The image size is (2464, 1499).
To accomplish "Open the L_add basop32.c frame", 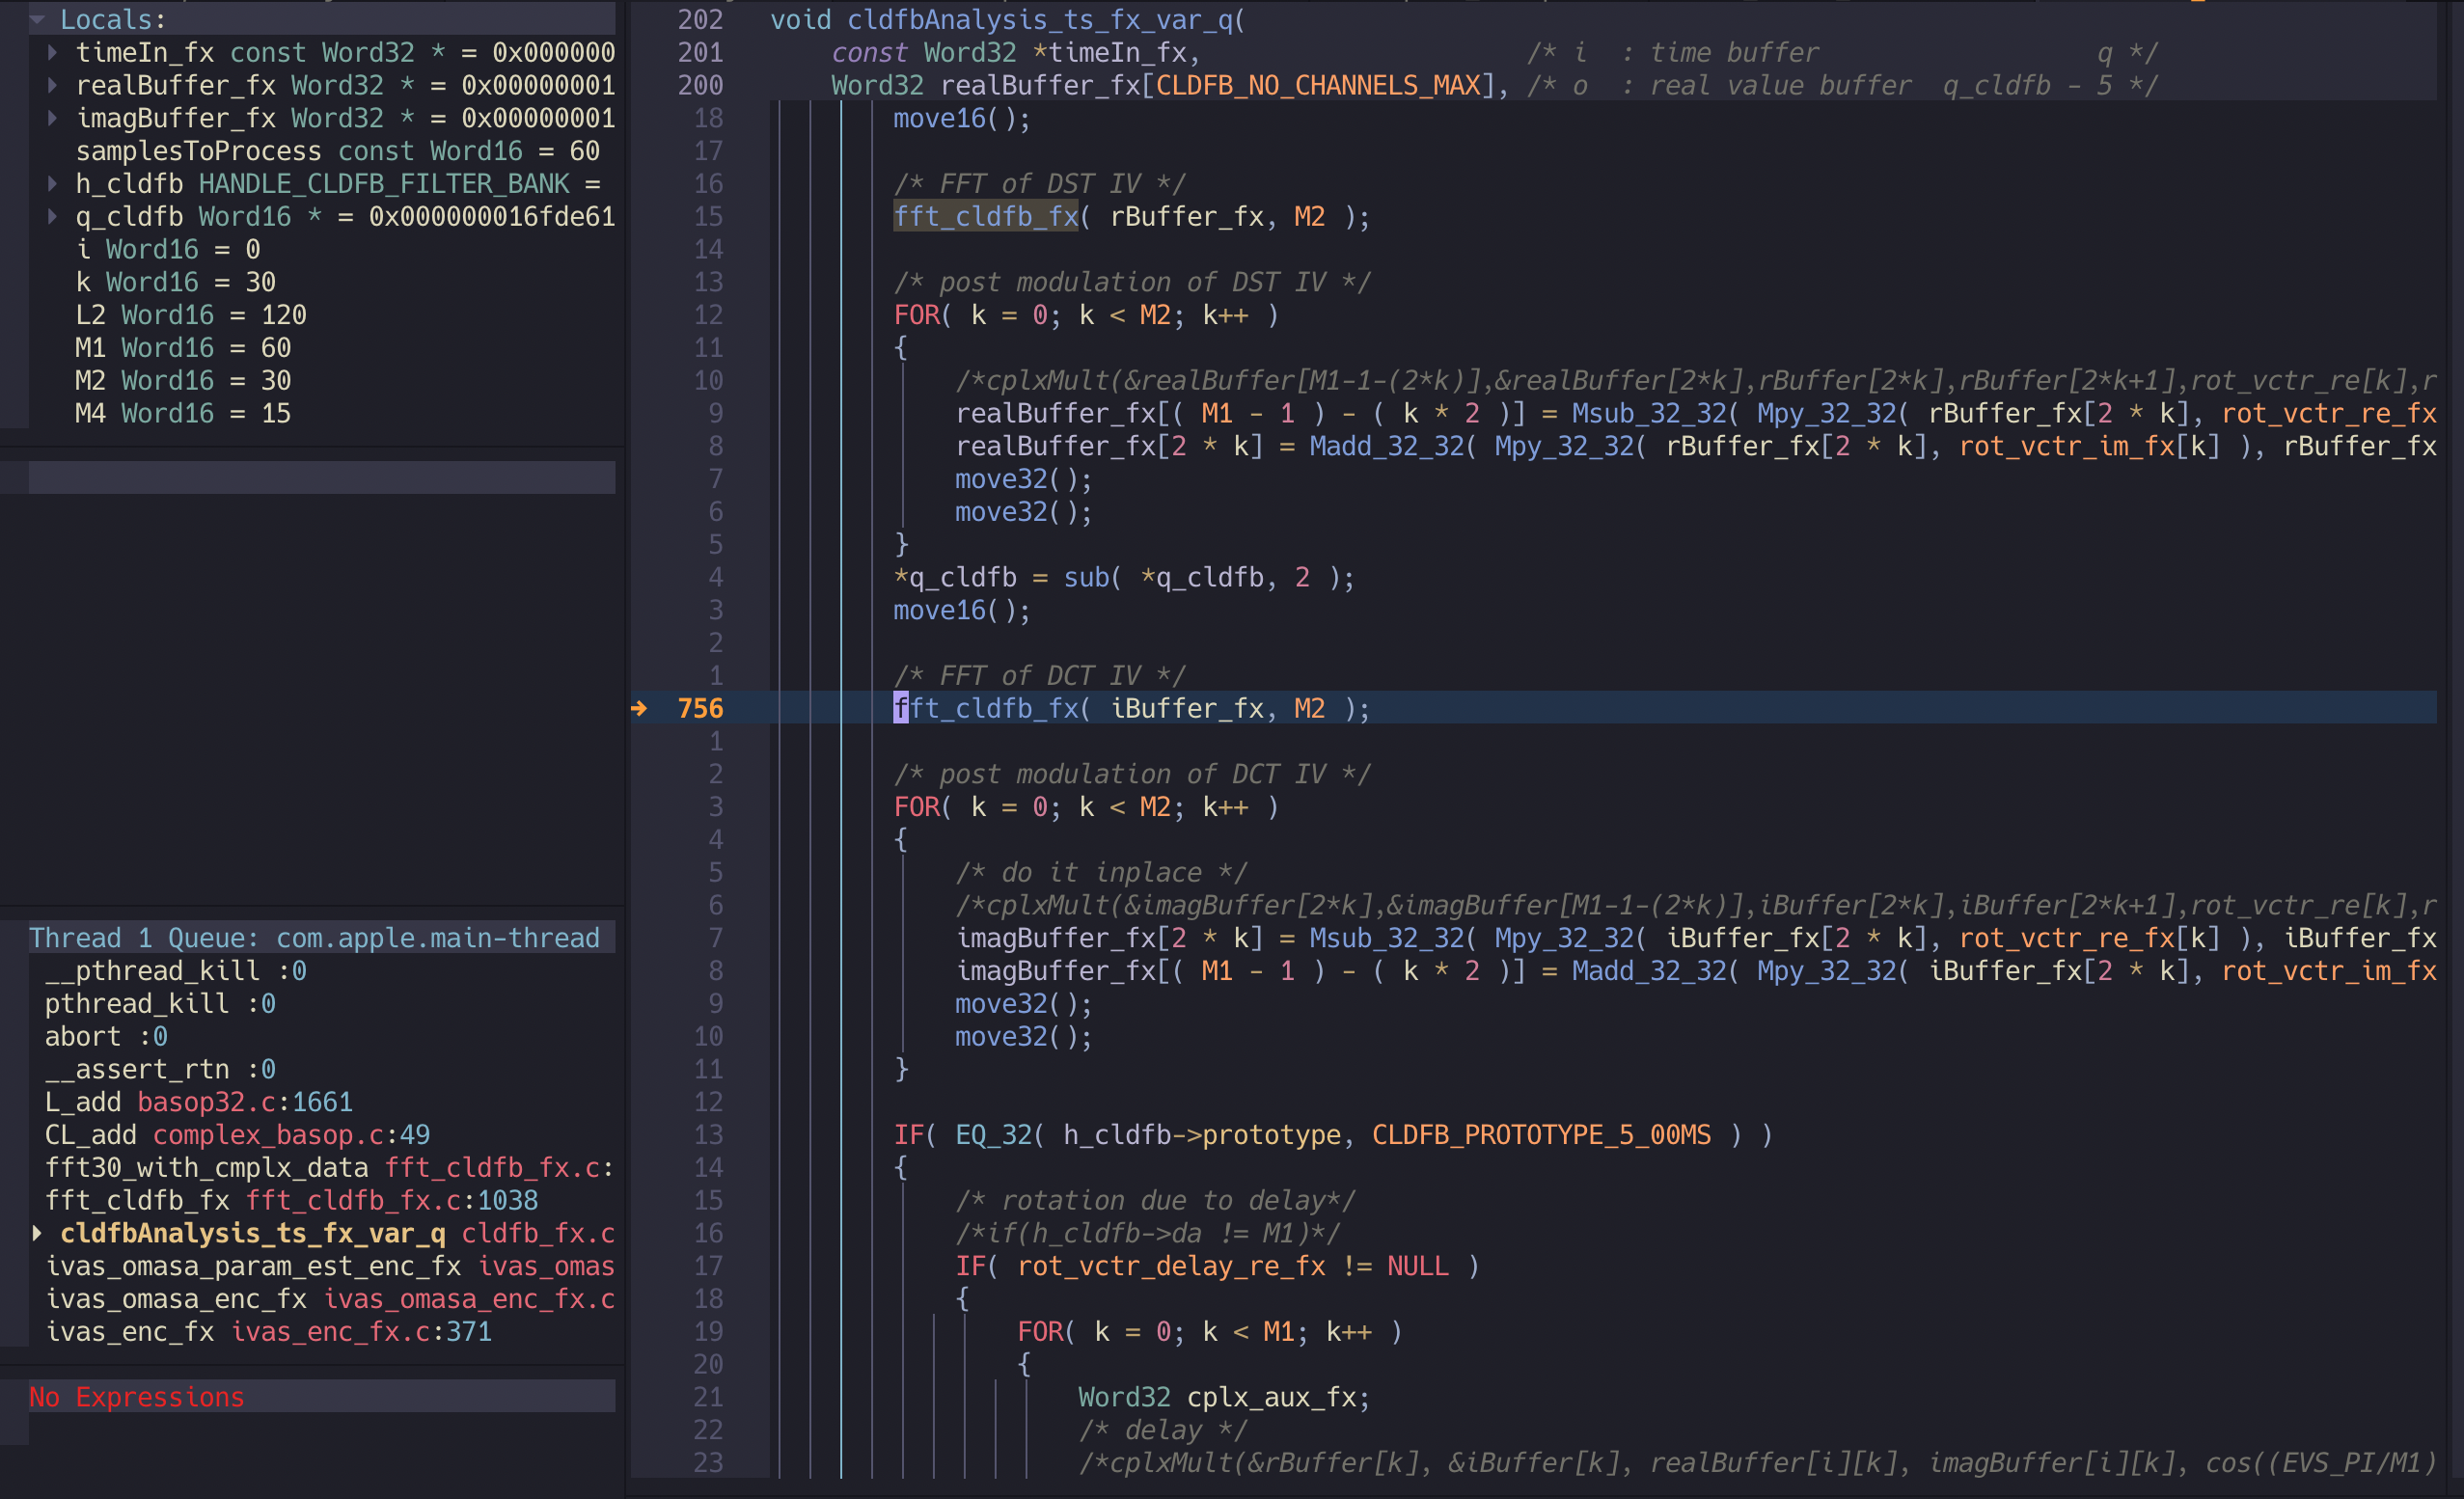I will [x=198, y=1102].
